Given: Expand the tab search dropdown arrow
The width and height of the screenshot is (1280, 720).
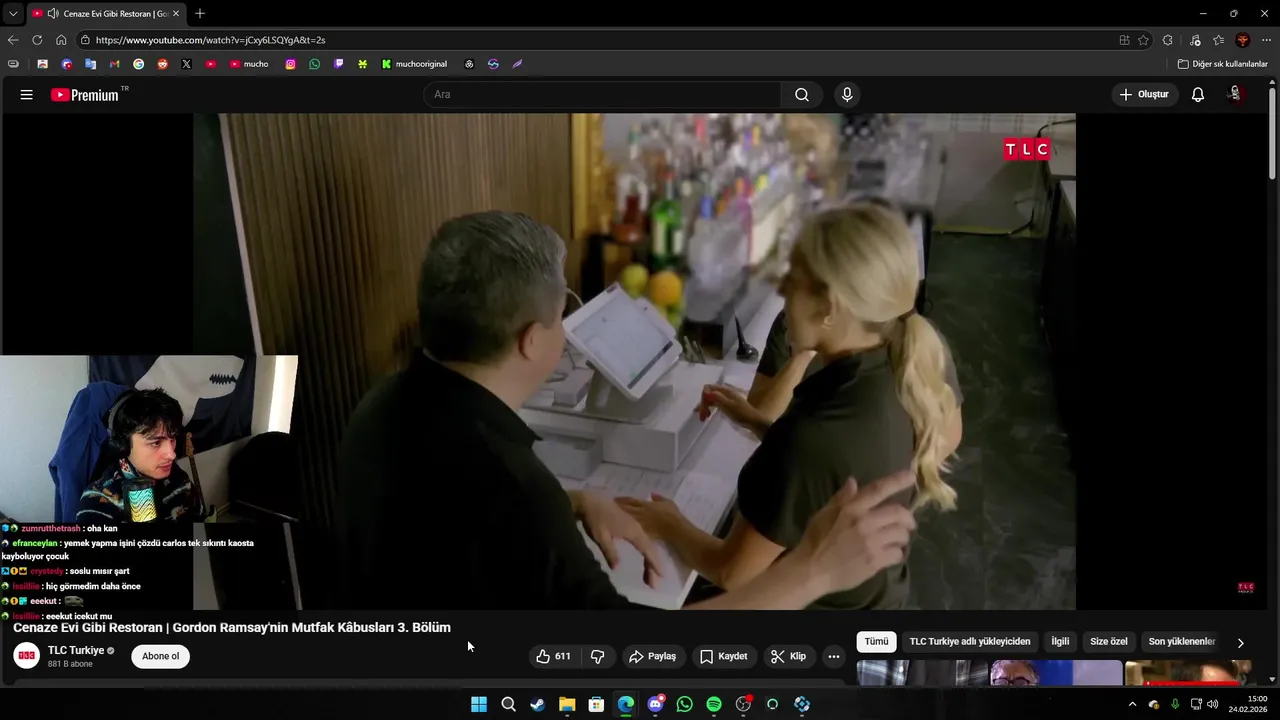Looking at the screenshot, I should click(13, 14).
